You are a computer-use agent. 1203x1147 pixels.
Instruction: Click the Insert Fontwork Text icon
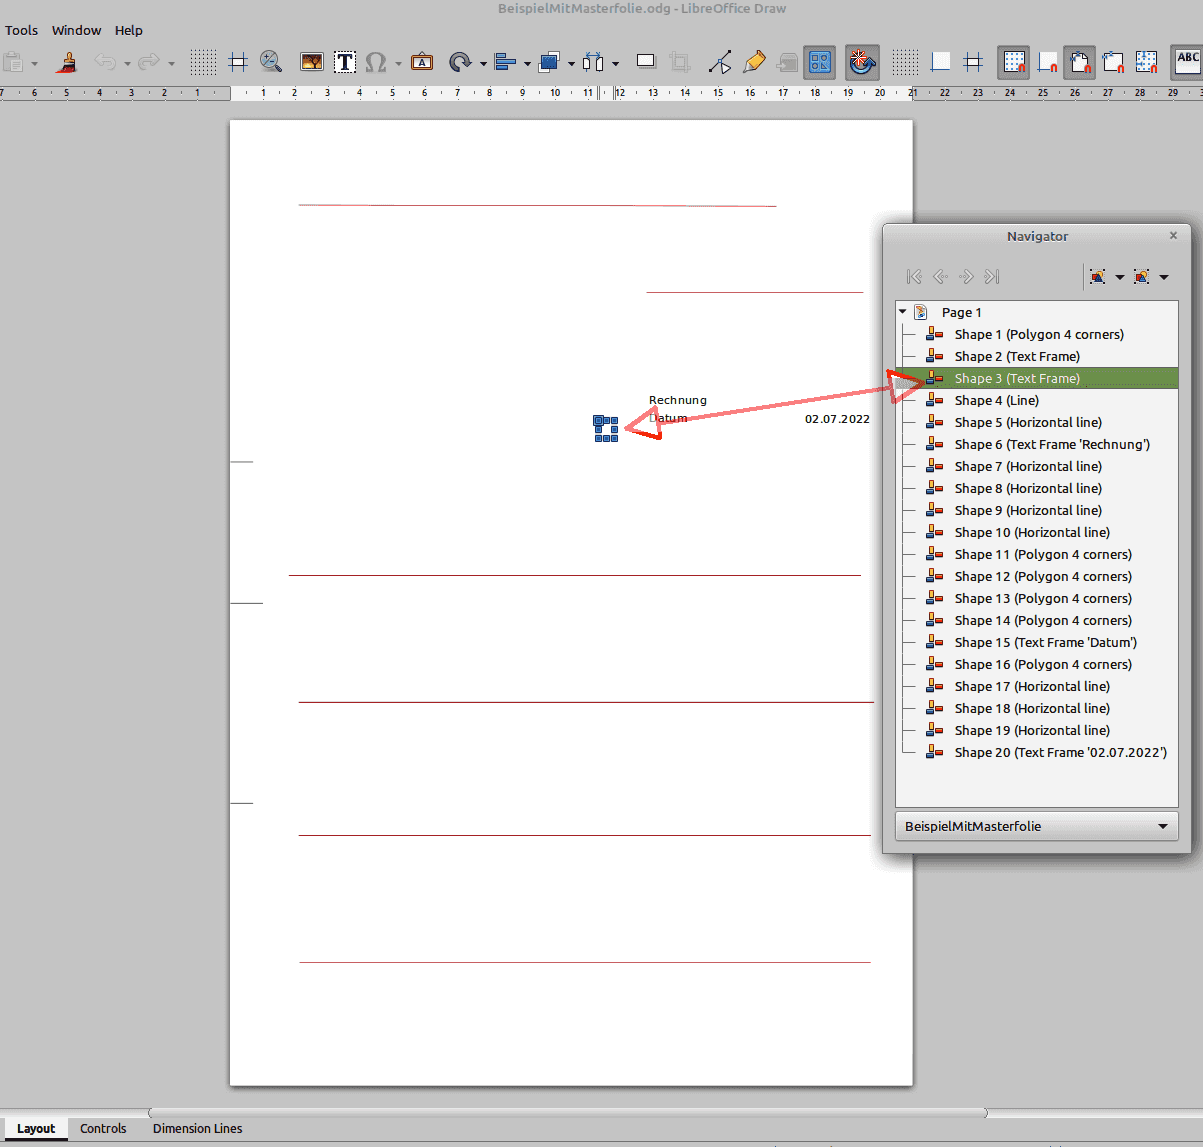422,63
